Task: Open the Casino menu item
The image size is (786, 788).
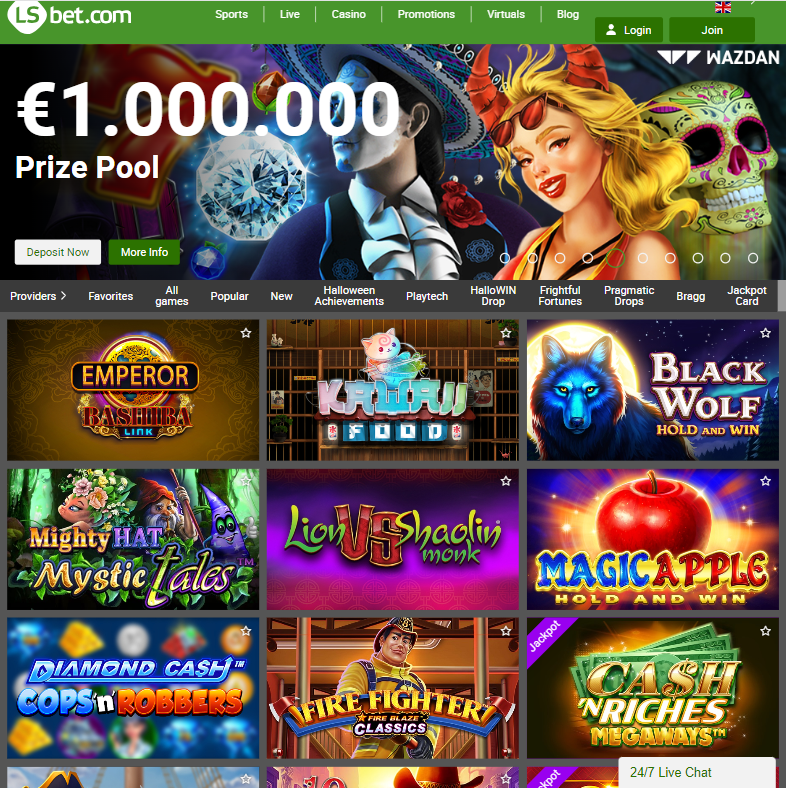Action: (x=348, y=14)
